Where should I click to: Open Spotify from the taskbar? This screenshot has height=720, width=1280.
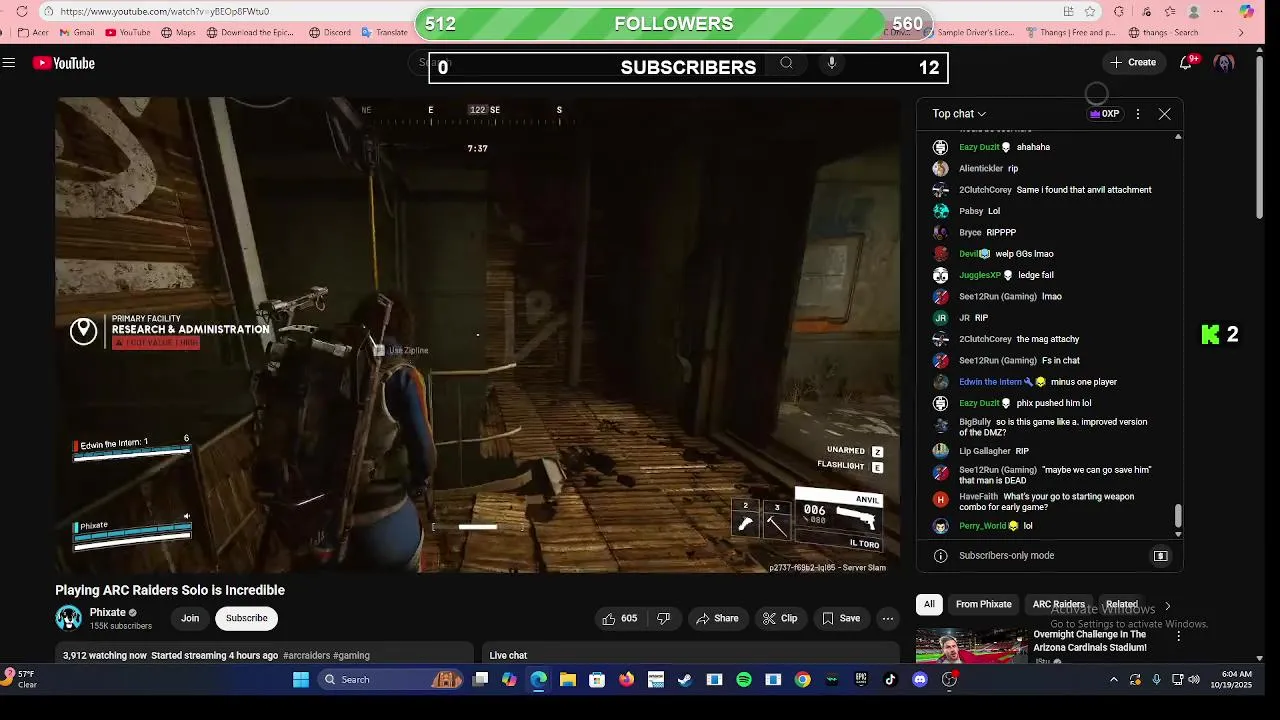tap(743, 680)
